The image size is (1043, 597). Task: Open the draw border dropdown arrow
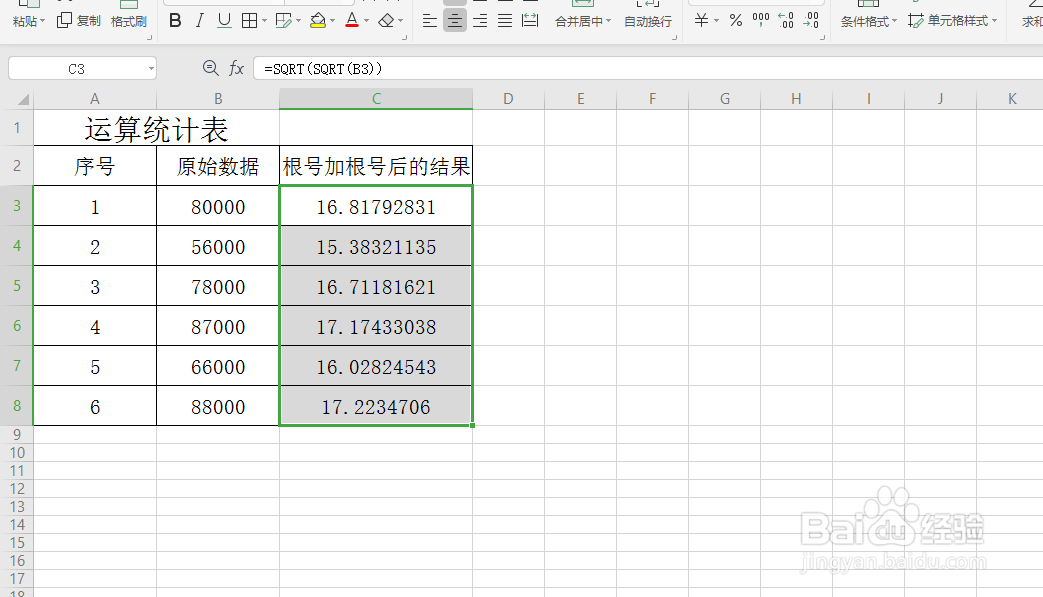coord(299,21)
